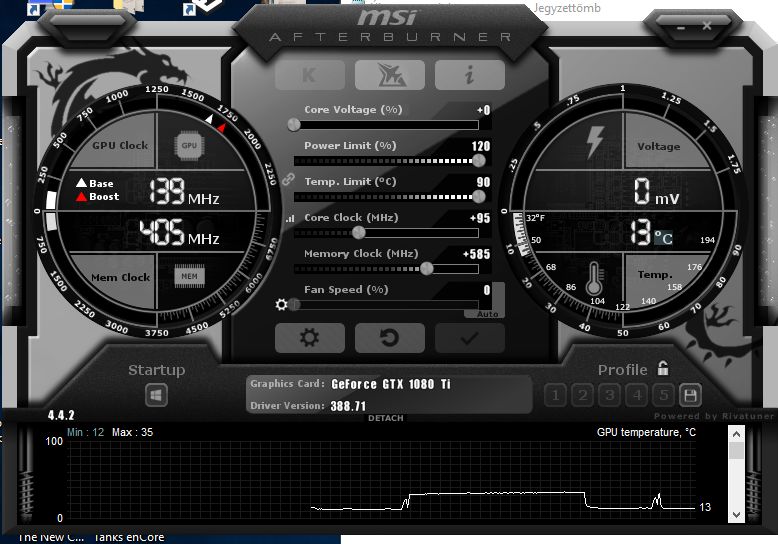
Task: Click the OC Scanner jet icon
Action: tap(390, 75)
